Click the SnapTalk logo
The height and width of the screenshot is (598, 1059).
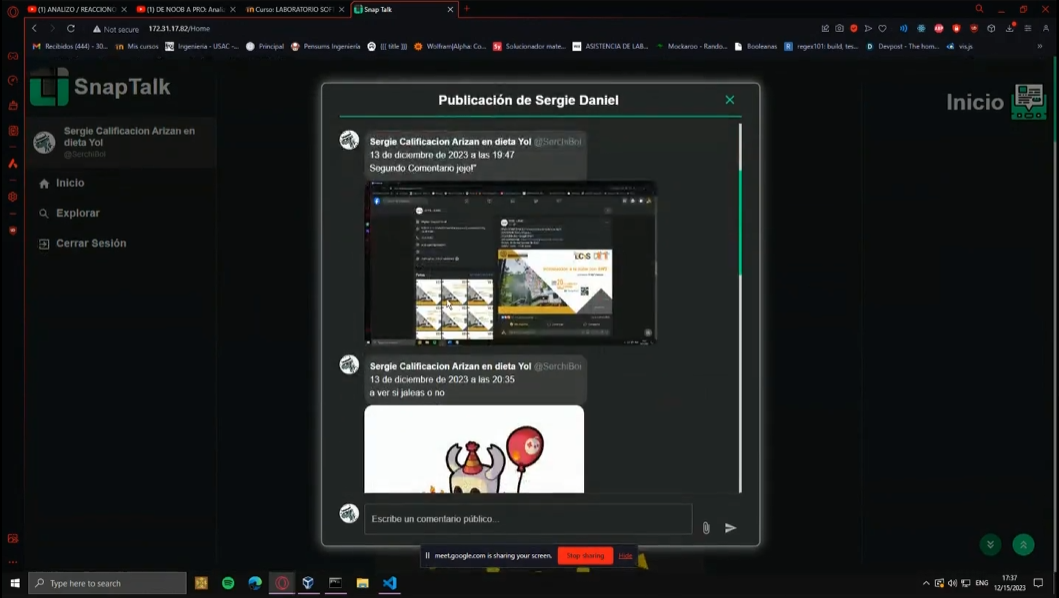click(x=98, y=86)
